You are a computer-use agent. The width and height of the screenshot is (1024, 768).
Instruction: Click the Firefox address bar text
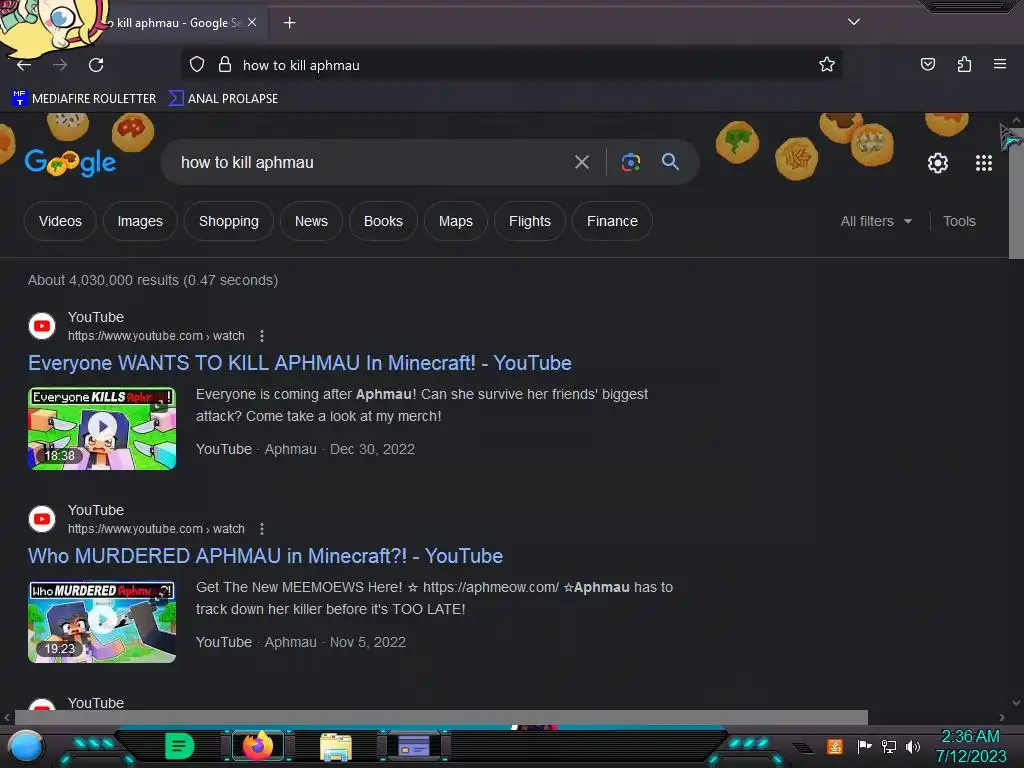(301, 65)
